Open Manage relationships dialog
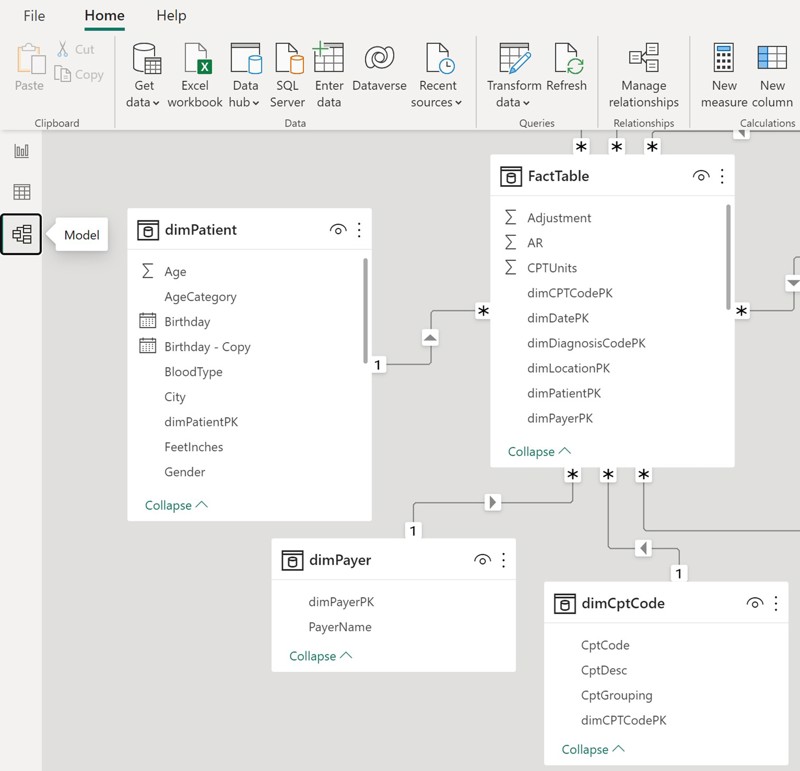Viewport: 800px width, 771px height. pyautogui.click(x=643, y=75)
